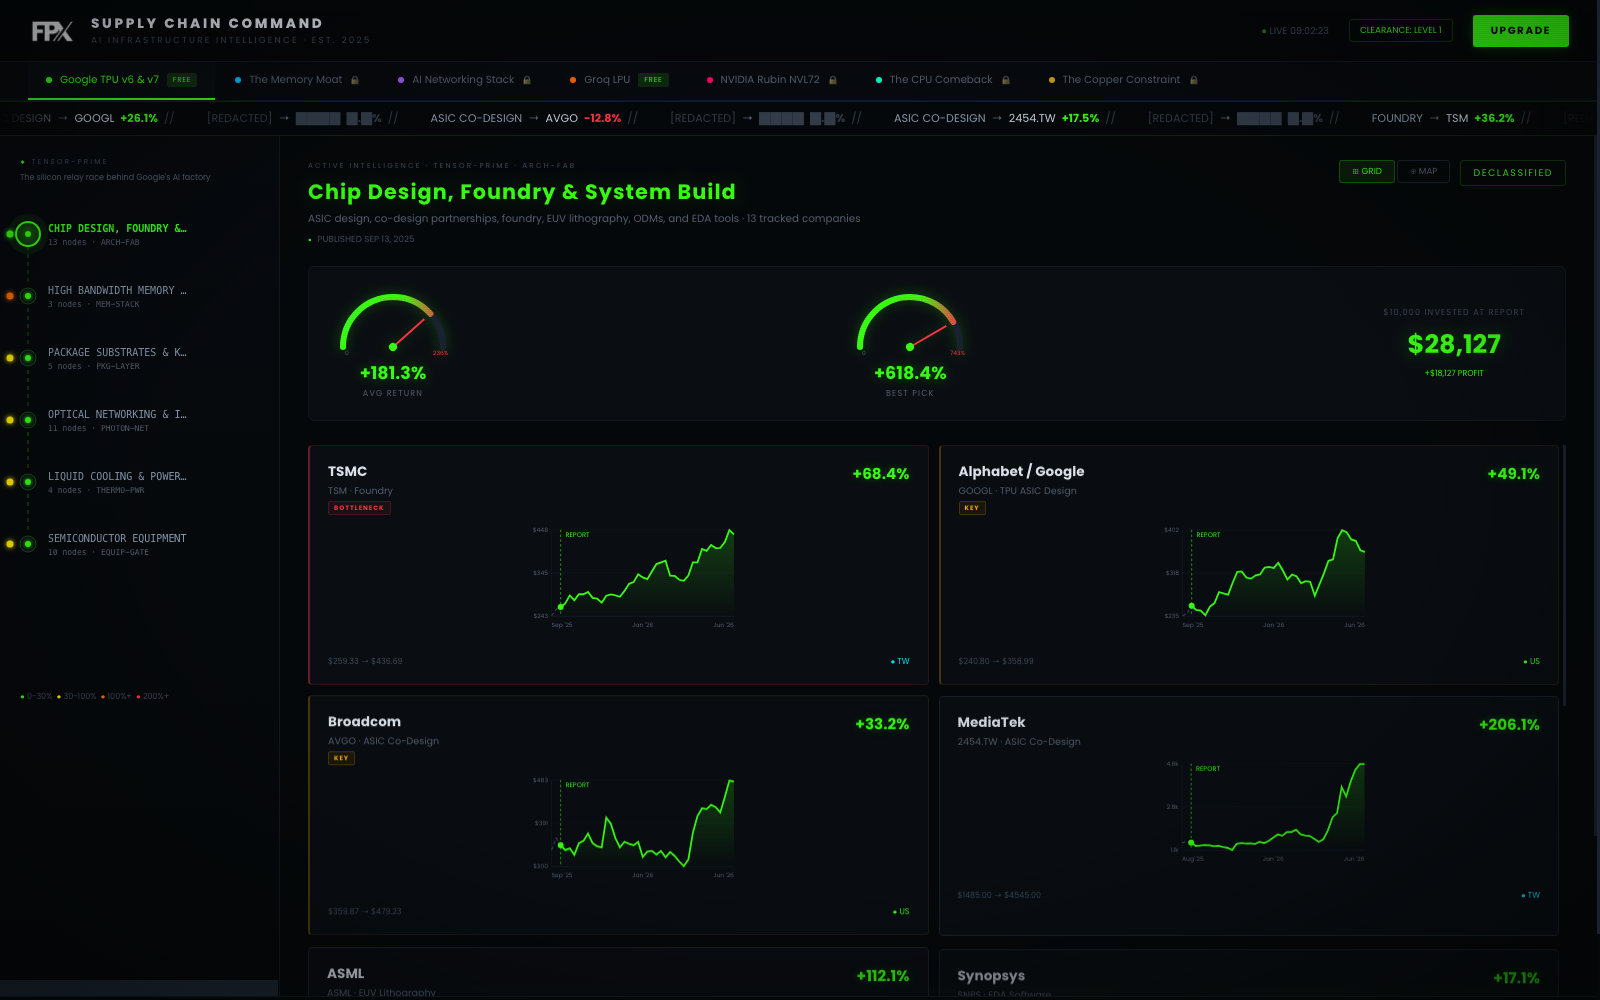
Task: Click the lock icon on The CPU Comeback tab
Action: 1006,80
